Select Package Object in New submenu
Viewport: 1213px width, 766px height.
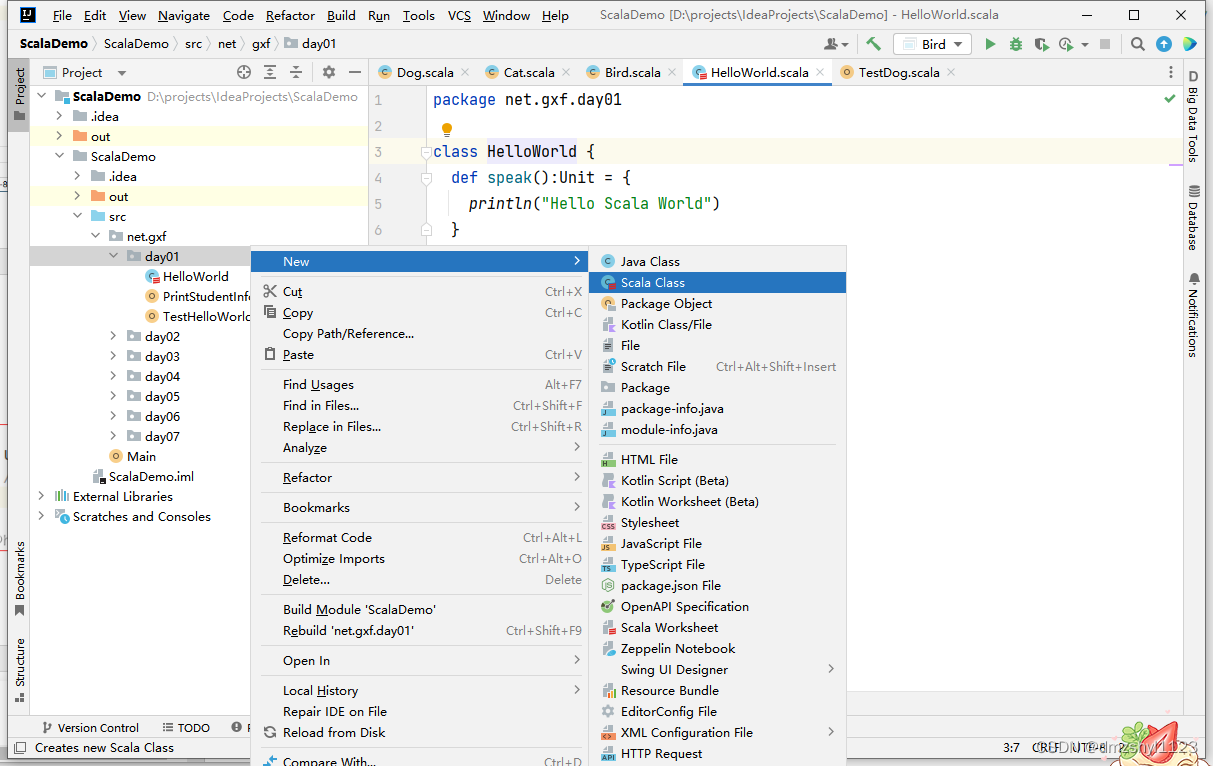(x=717, y=304)
